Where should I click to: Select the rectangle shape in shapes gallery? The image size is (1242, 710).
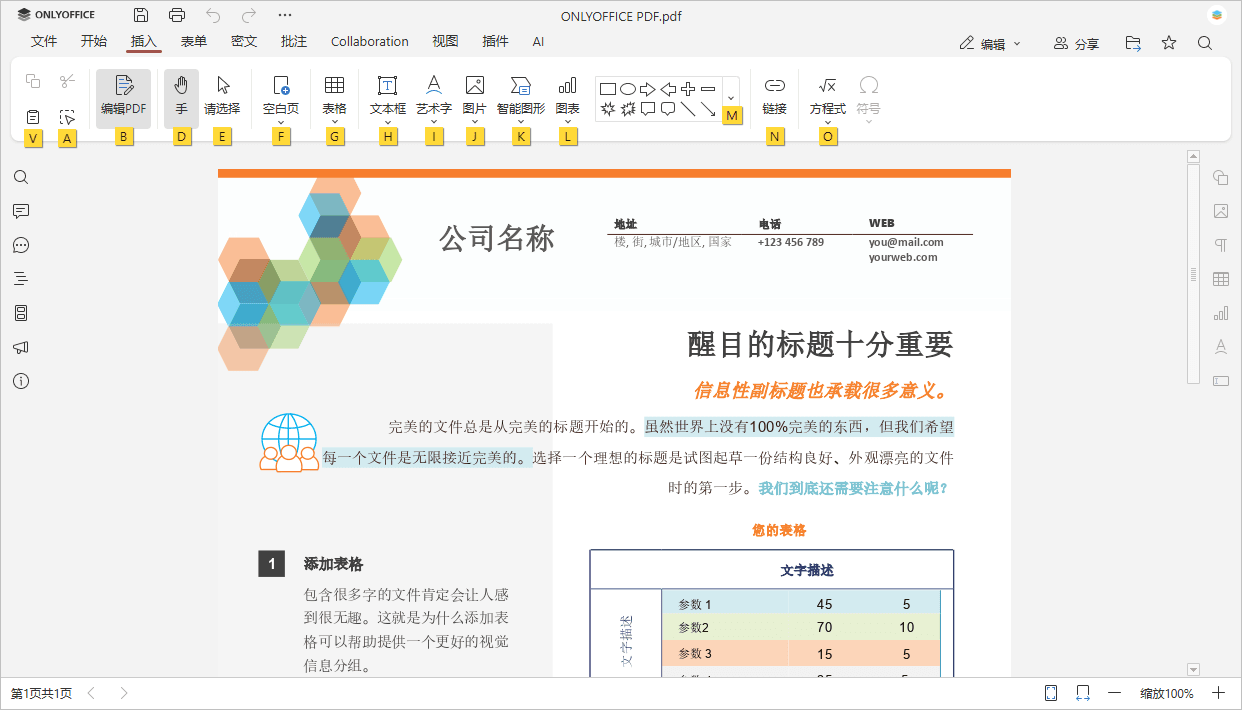[x=607, y=89]
